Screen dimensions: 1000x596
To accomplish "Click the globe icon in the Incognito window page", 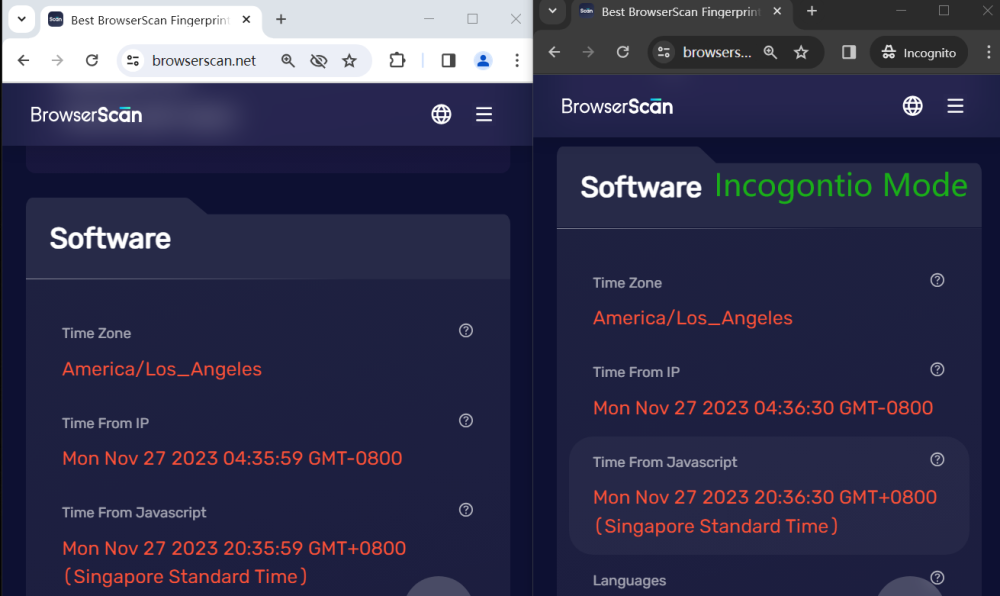I will [x=913, y=106].
